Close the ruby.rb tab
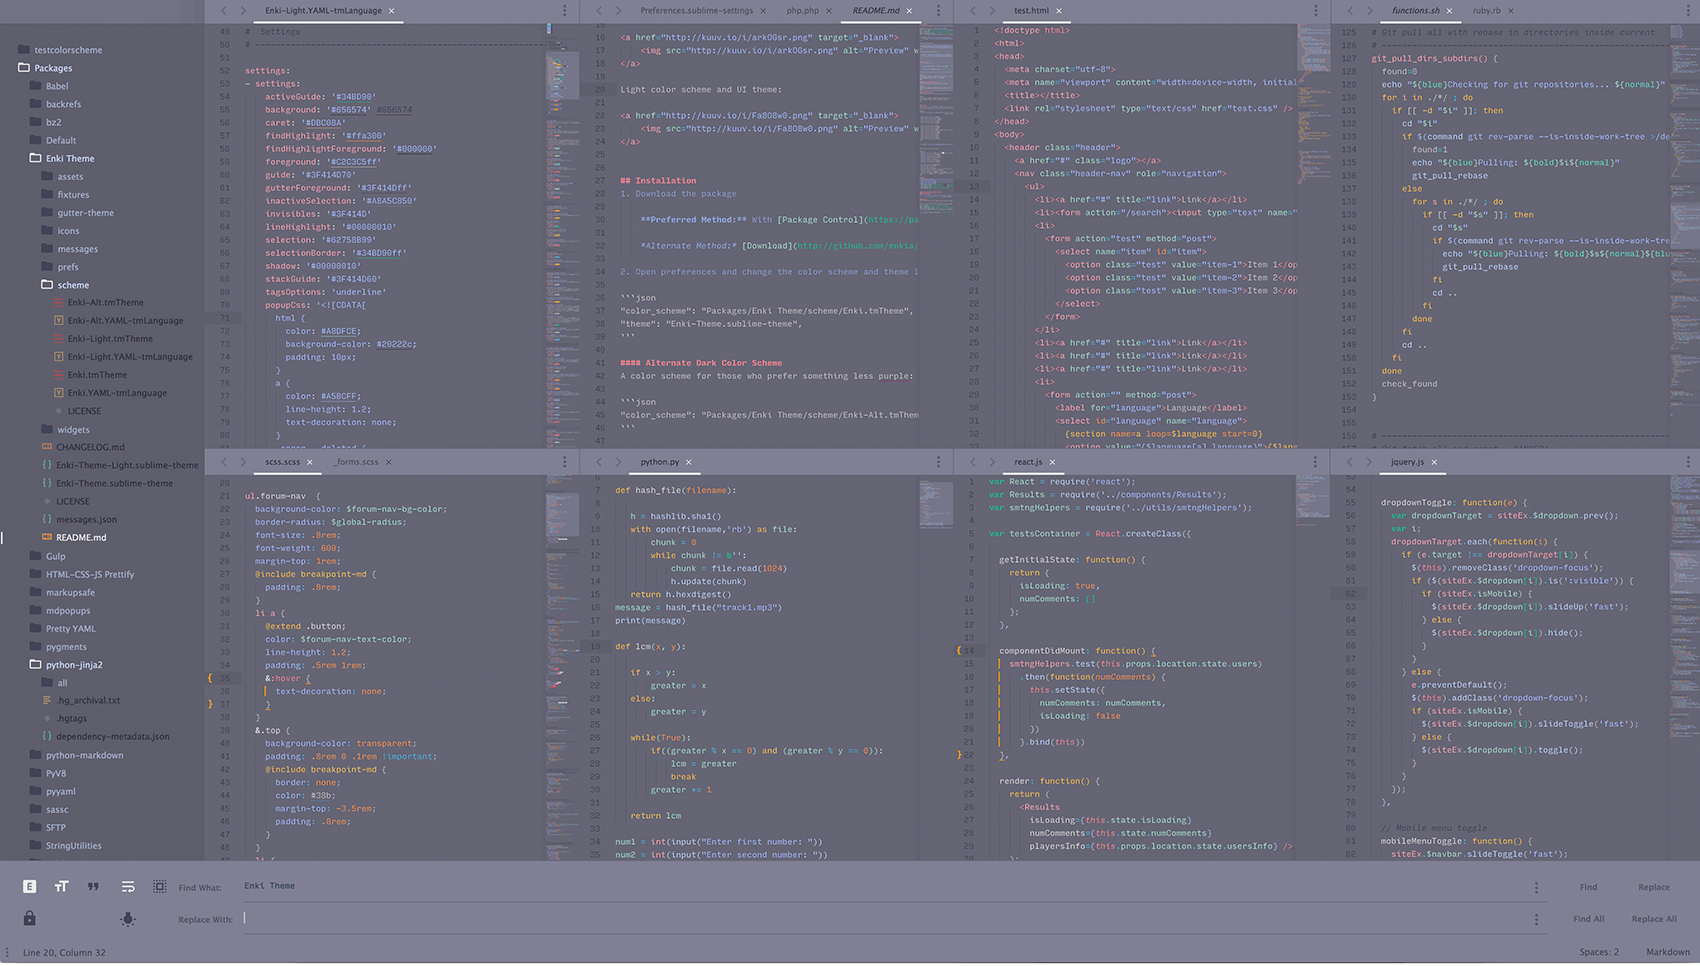Image resolution: width=1700 pixels, height=966 pixels. pos(1510,11)
